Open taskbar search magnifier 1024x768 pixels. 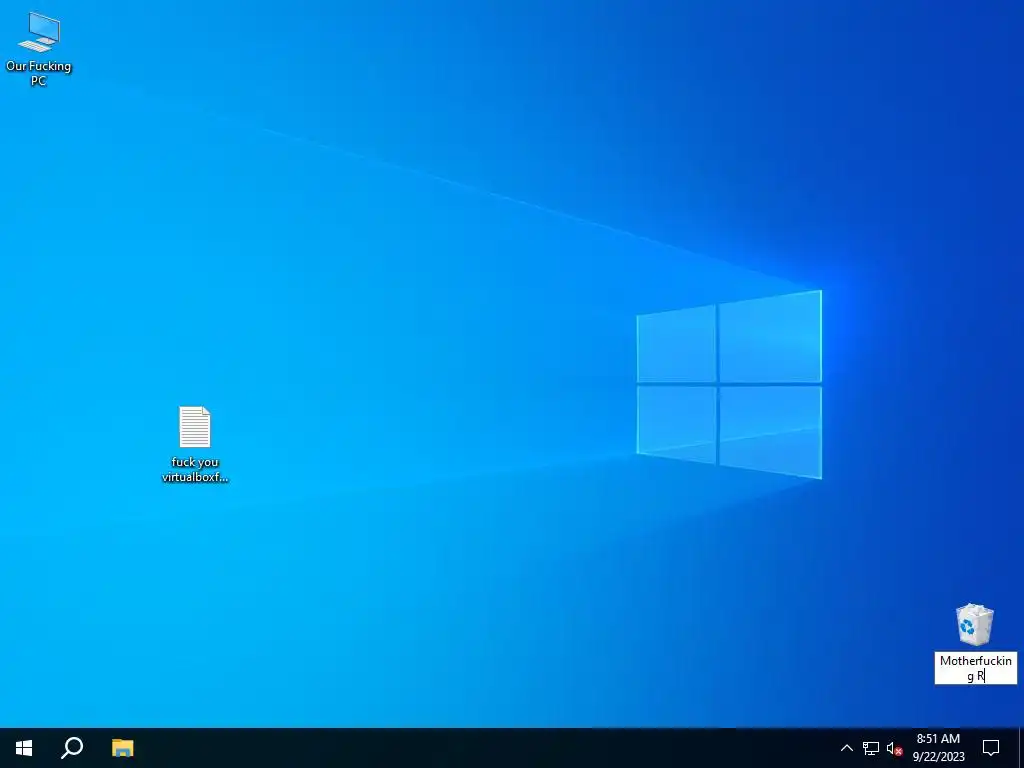click(x=72, y=748)
